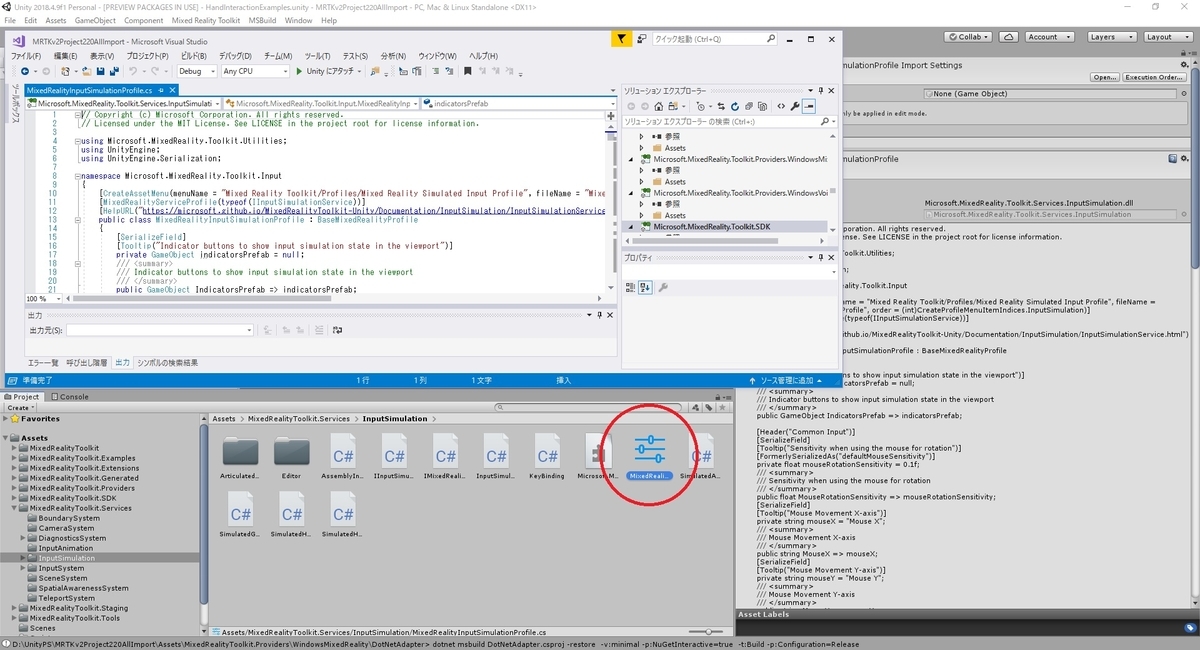Open the Editor folder in Unity Project
The image size is (1200, 650).
(291, 455)
